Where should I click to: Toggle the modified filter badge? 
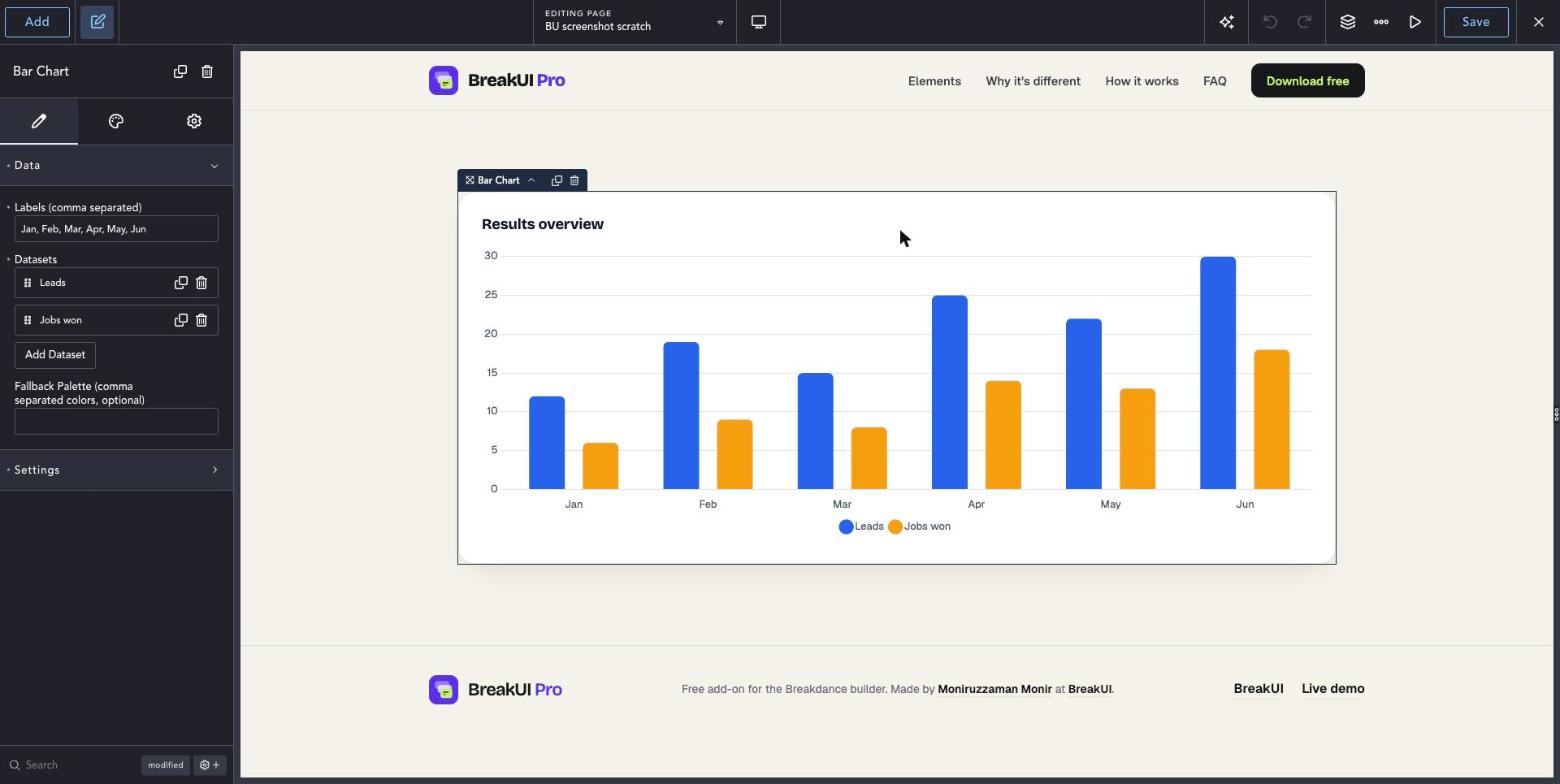[166, 765]
